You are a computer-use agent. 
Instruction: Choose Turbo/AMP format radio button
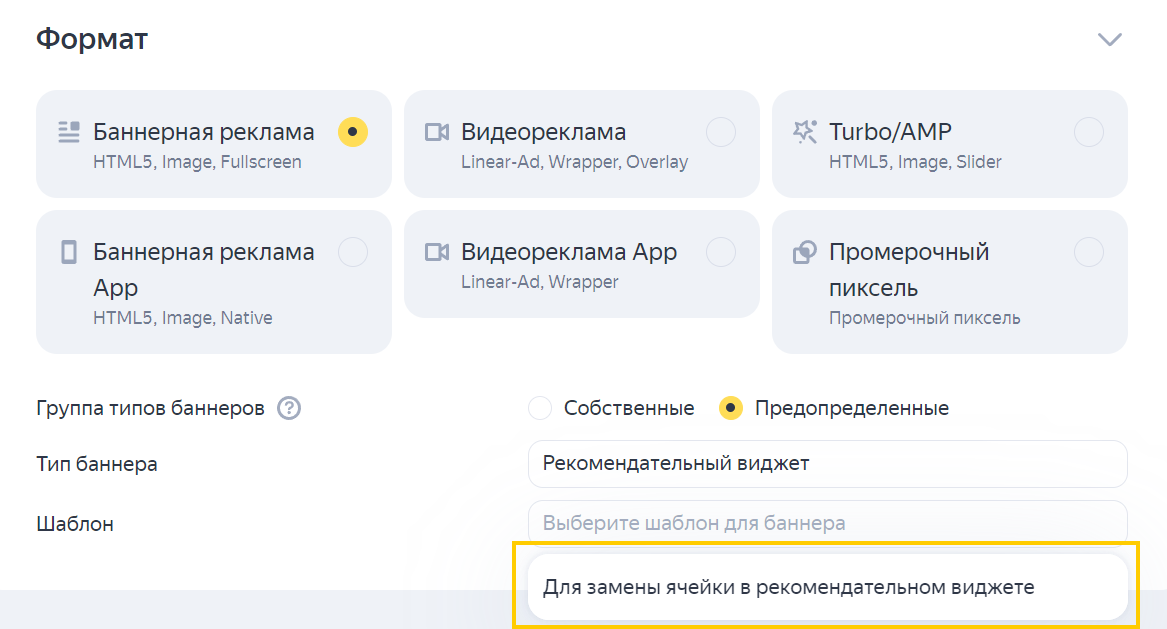tap(1088, 132)
